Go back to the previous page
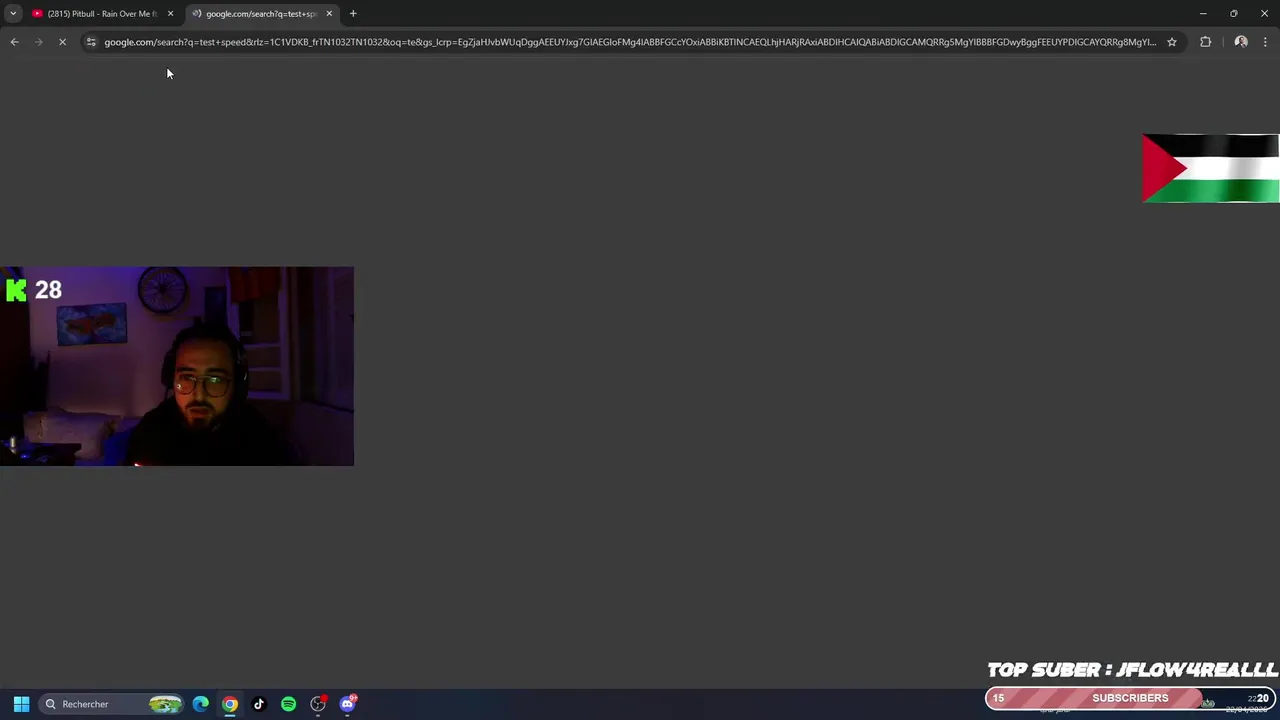The image size is (1280, 720). pyautogui.click(x=14, y=42)
